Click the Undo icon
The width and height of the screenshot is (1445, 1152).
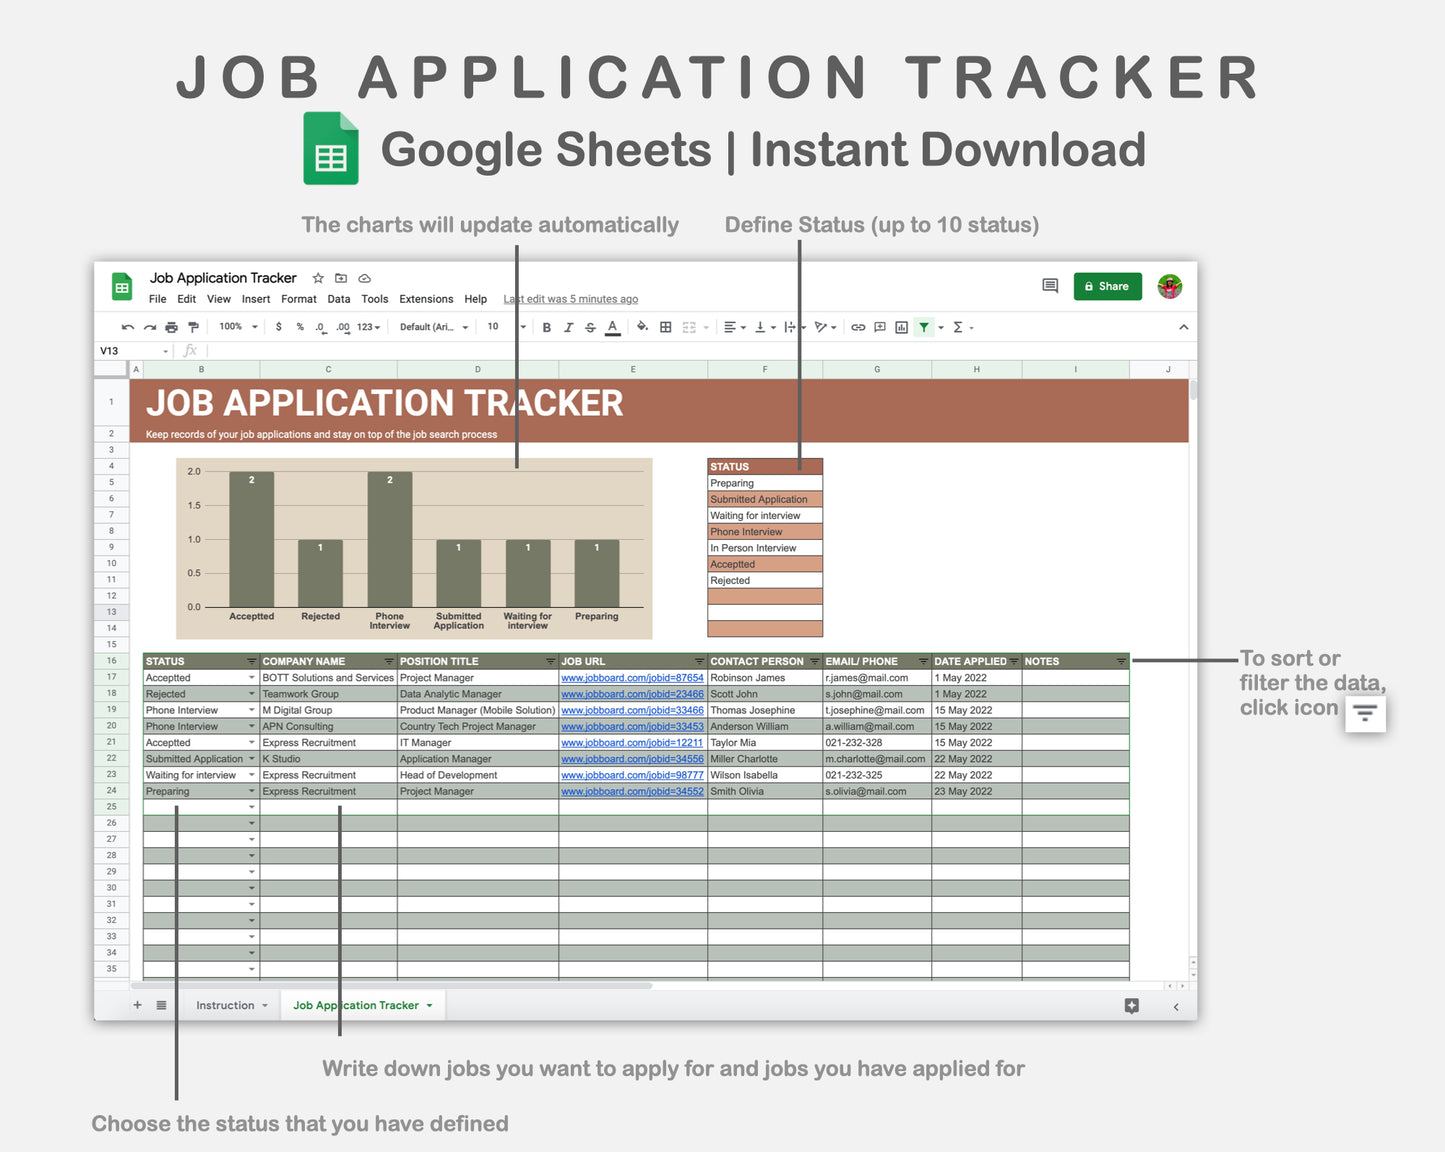127,327
